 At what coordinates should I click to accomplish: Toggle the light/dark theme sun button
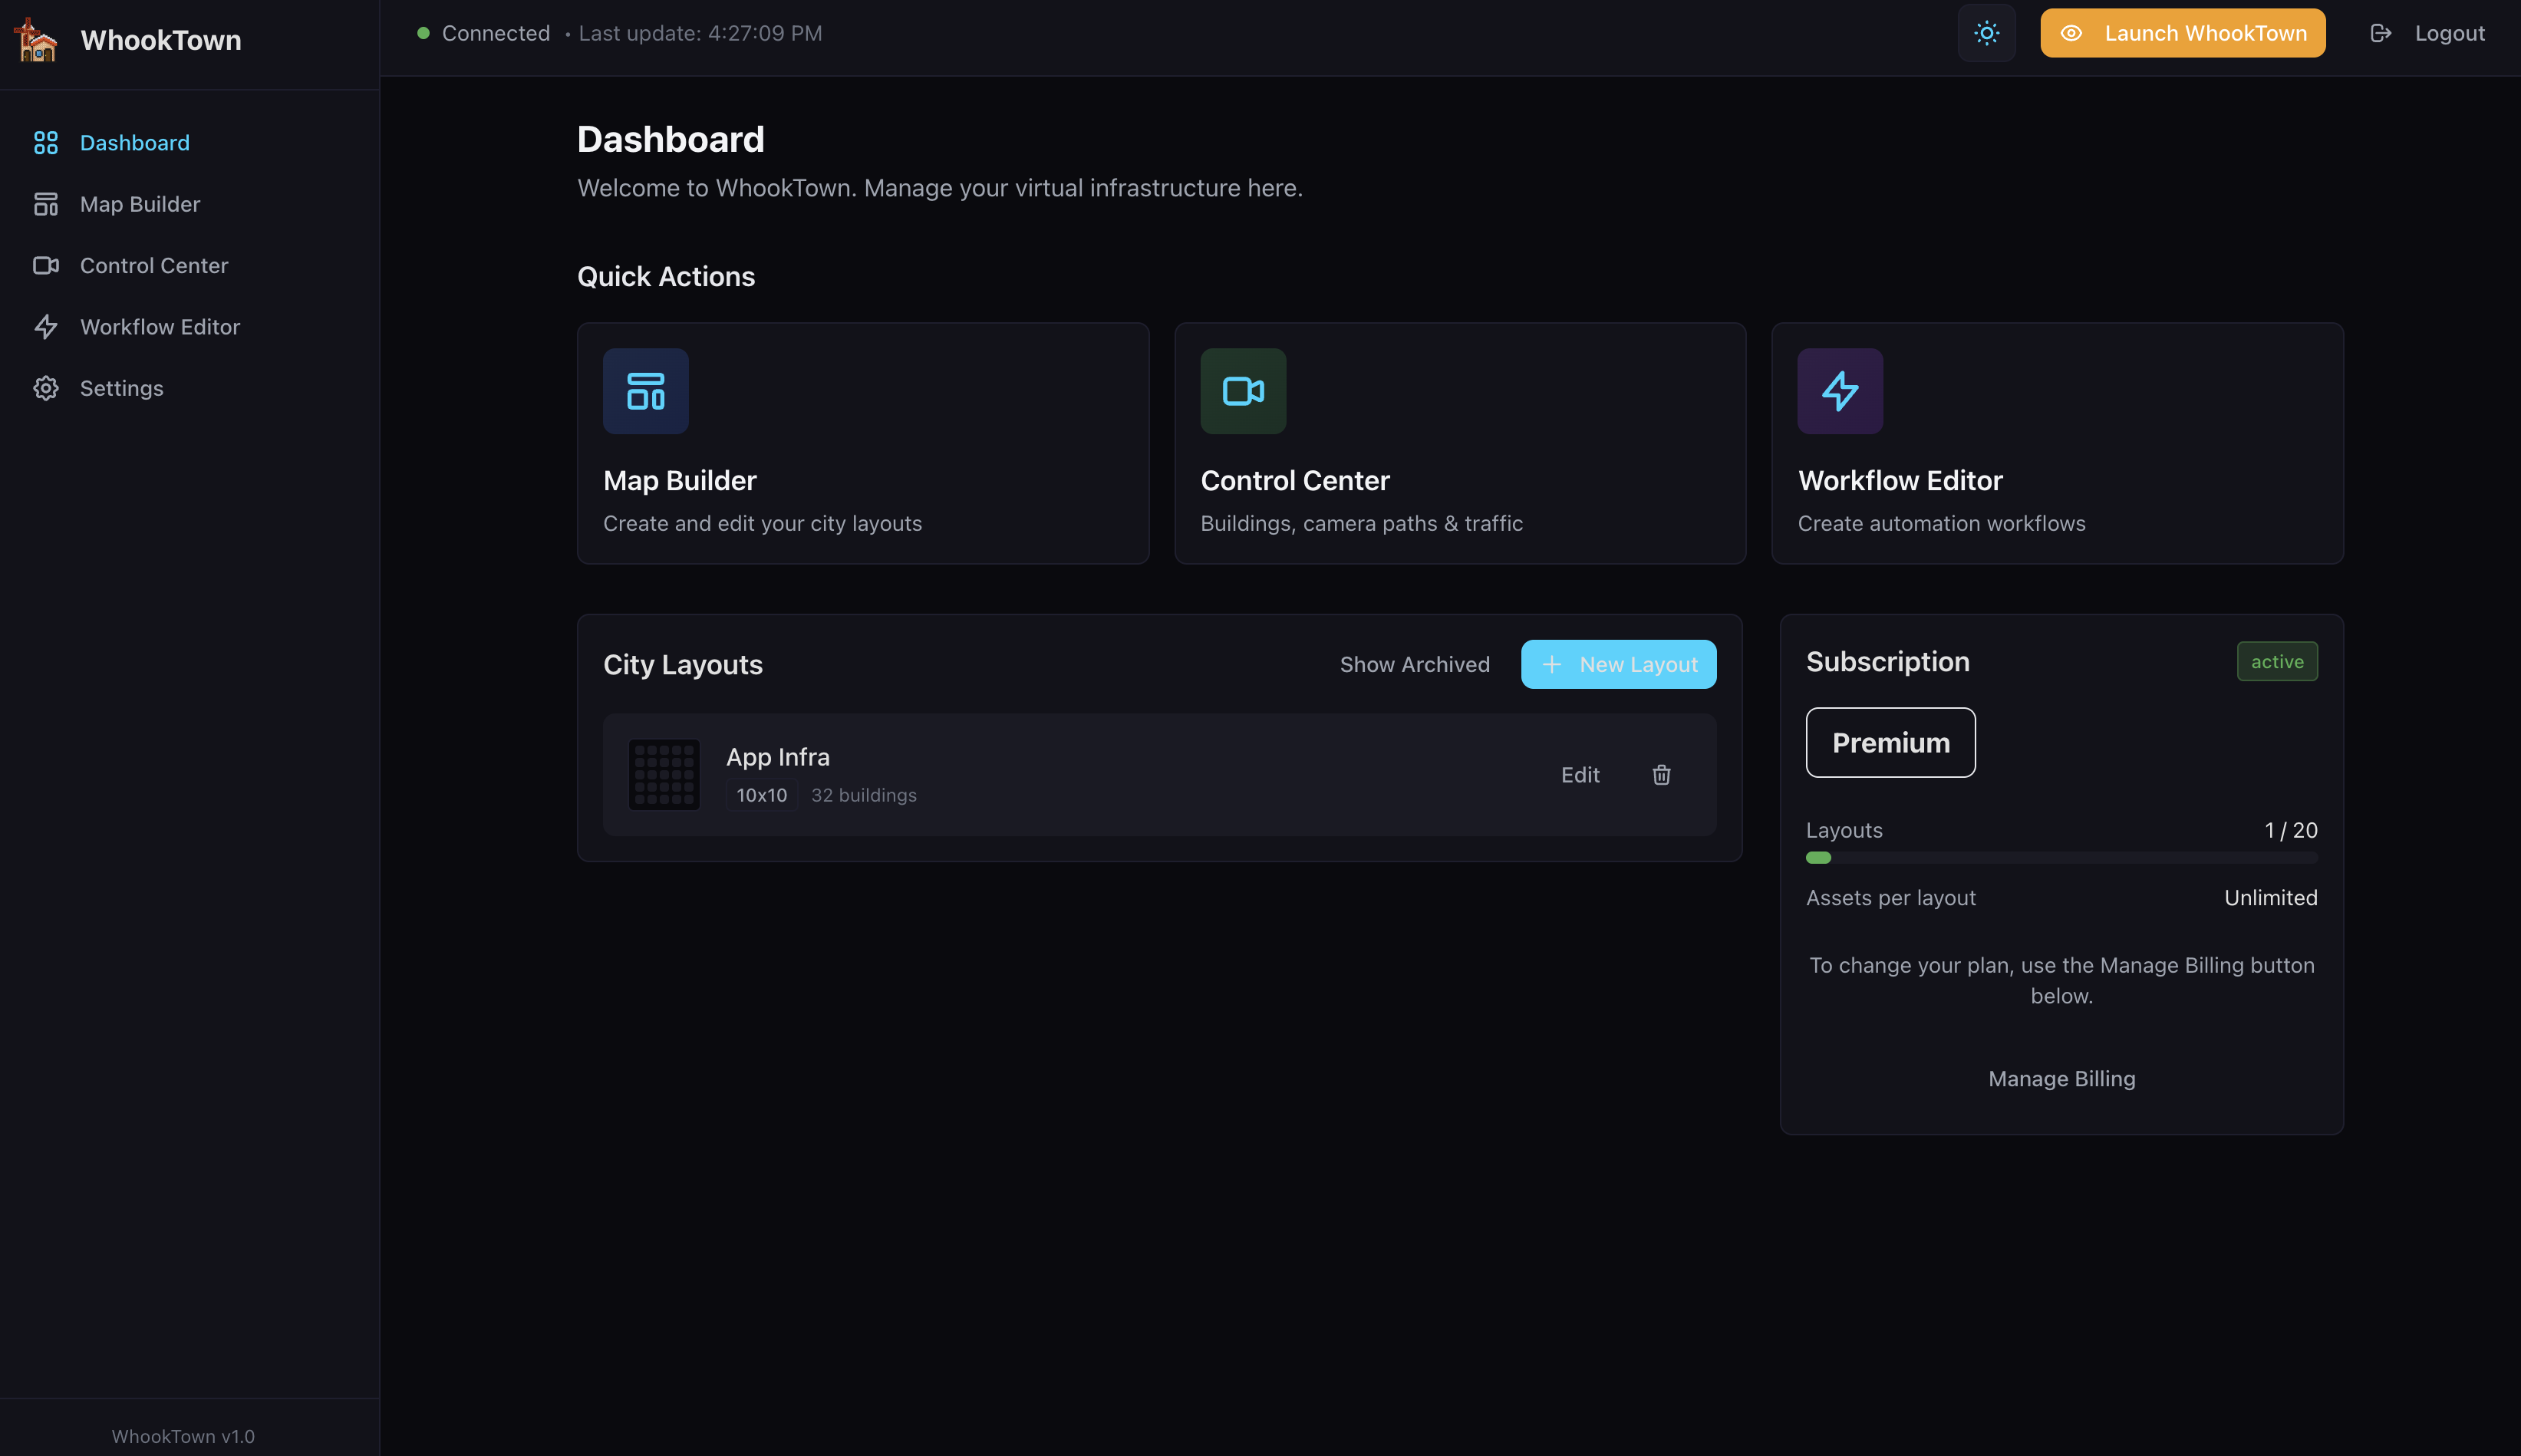pyautogui.click(x=1986, y=33)
